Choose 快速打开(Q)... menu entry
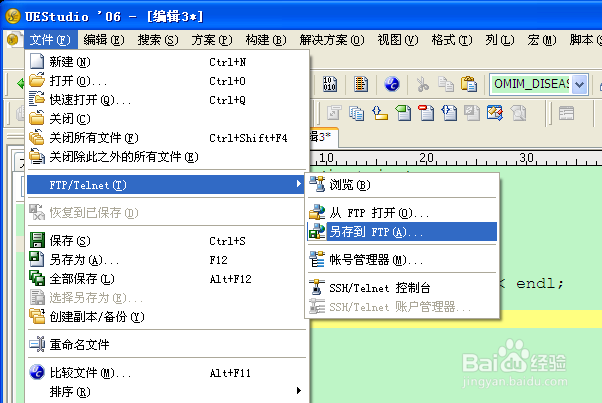Screen dimensions: 602x403 (x=165, y=100)
